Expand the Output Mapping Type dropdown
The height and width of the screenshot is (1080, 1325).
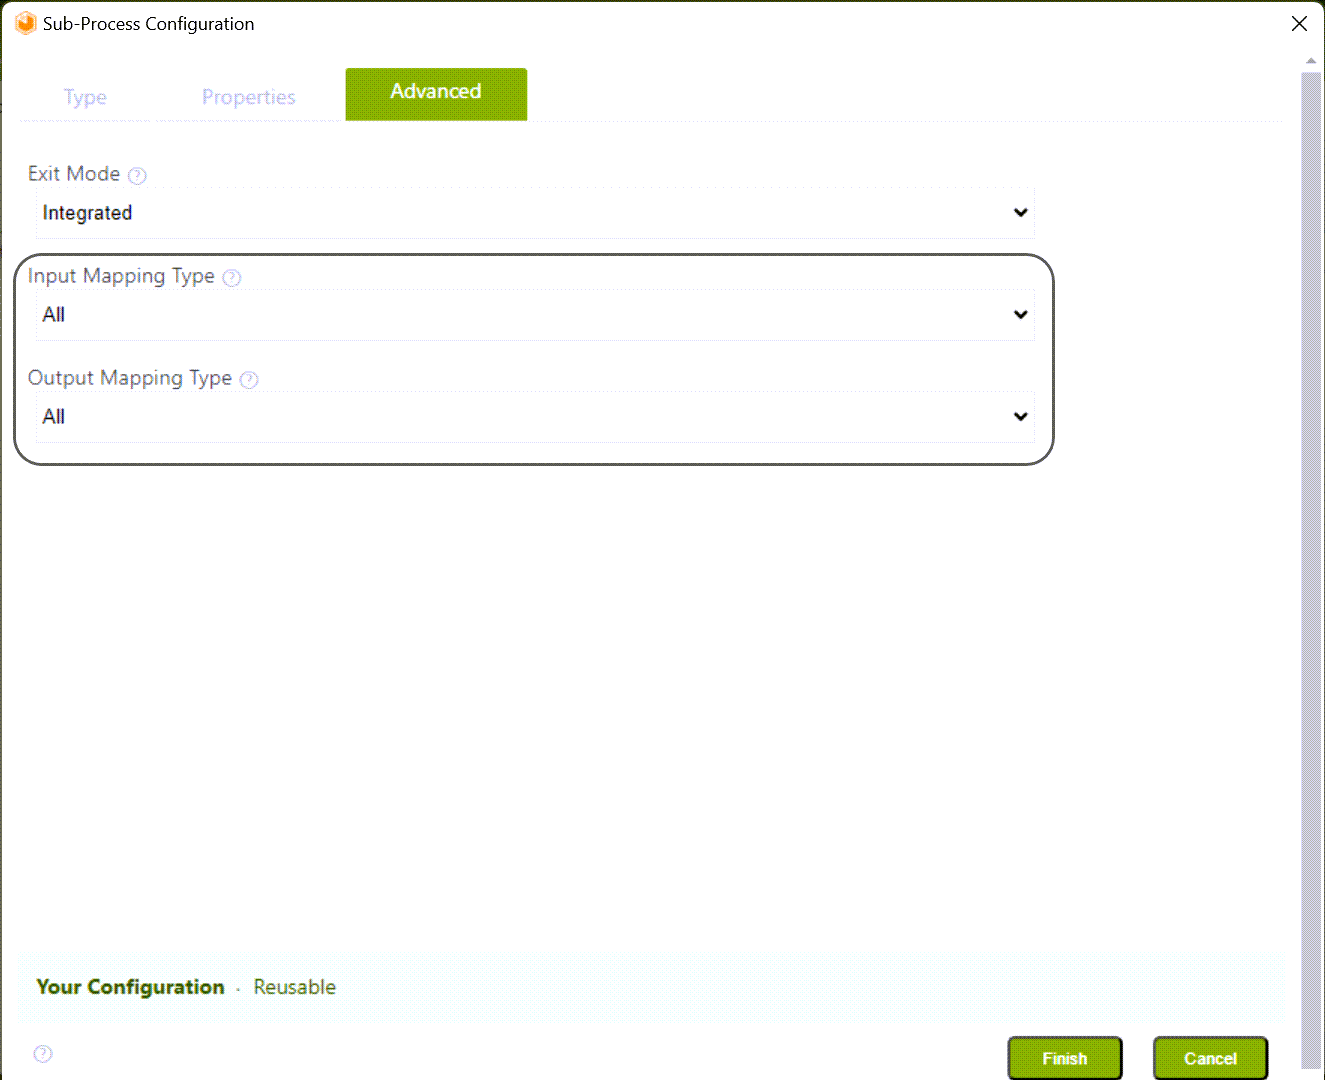pyautogui.click(x=535, y=417)
